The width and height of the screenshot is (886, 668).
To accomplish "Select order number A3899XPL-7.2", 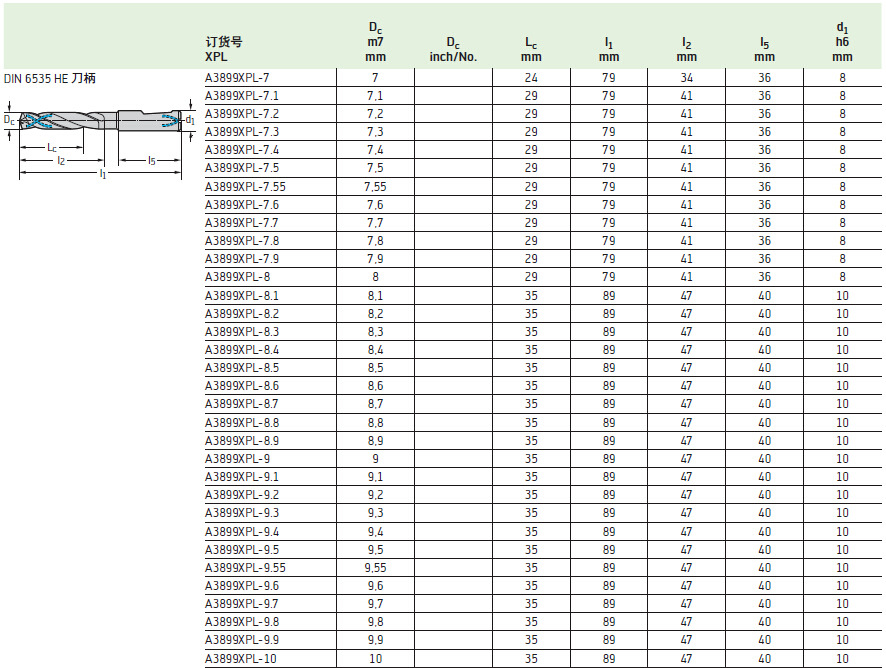I will (x=241, y=114).
